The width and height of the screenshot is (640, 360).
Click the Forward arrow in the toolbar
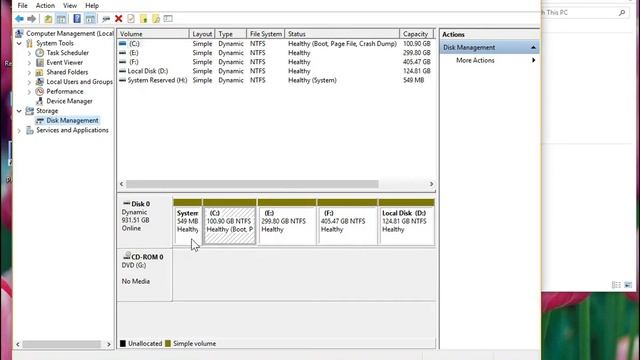[31, 19]
